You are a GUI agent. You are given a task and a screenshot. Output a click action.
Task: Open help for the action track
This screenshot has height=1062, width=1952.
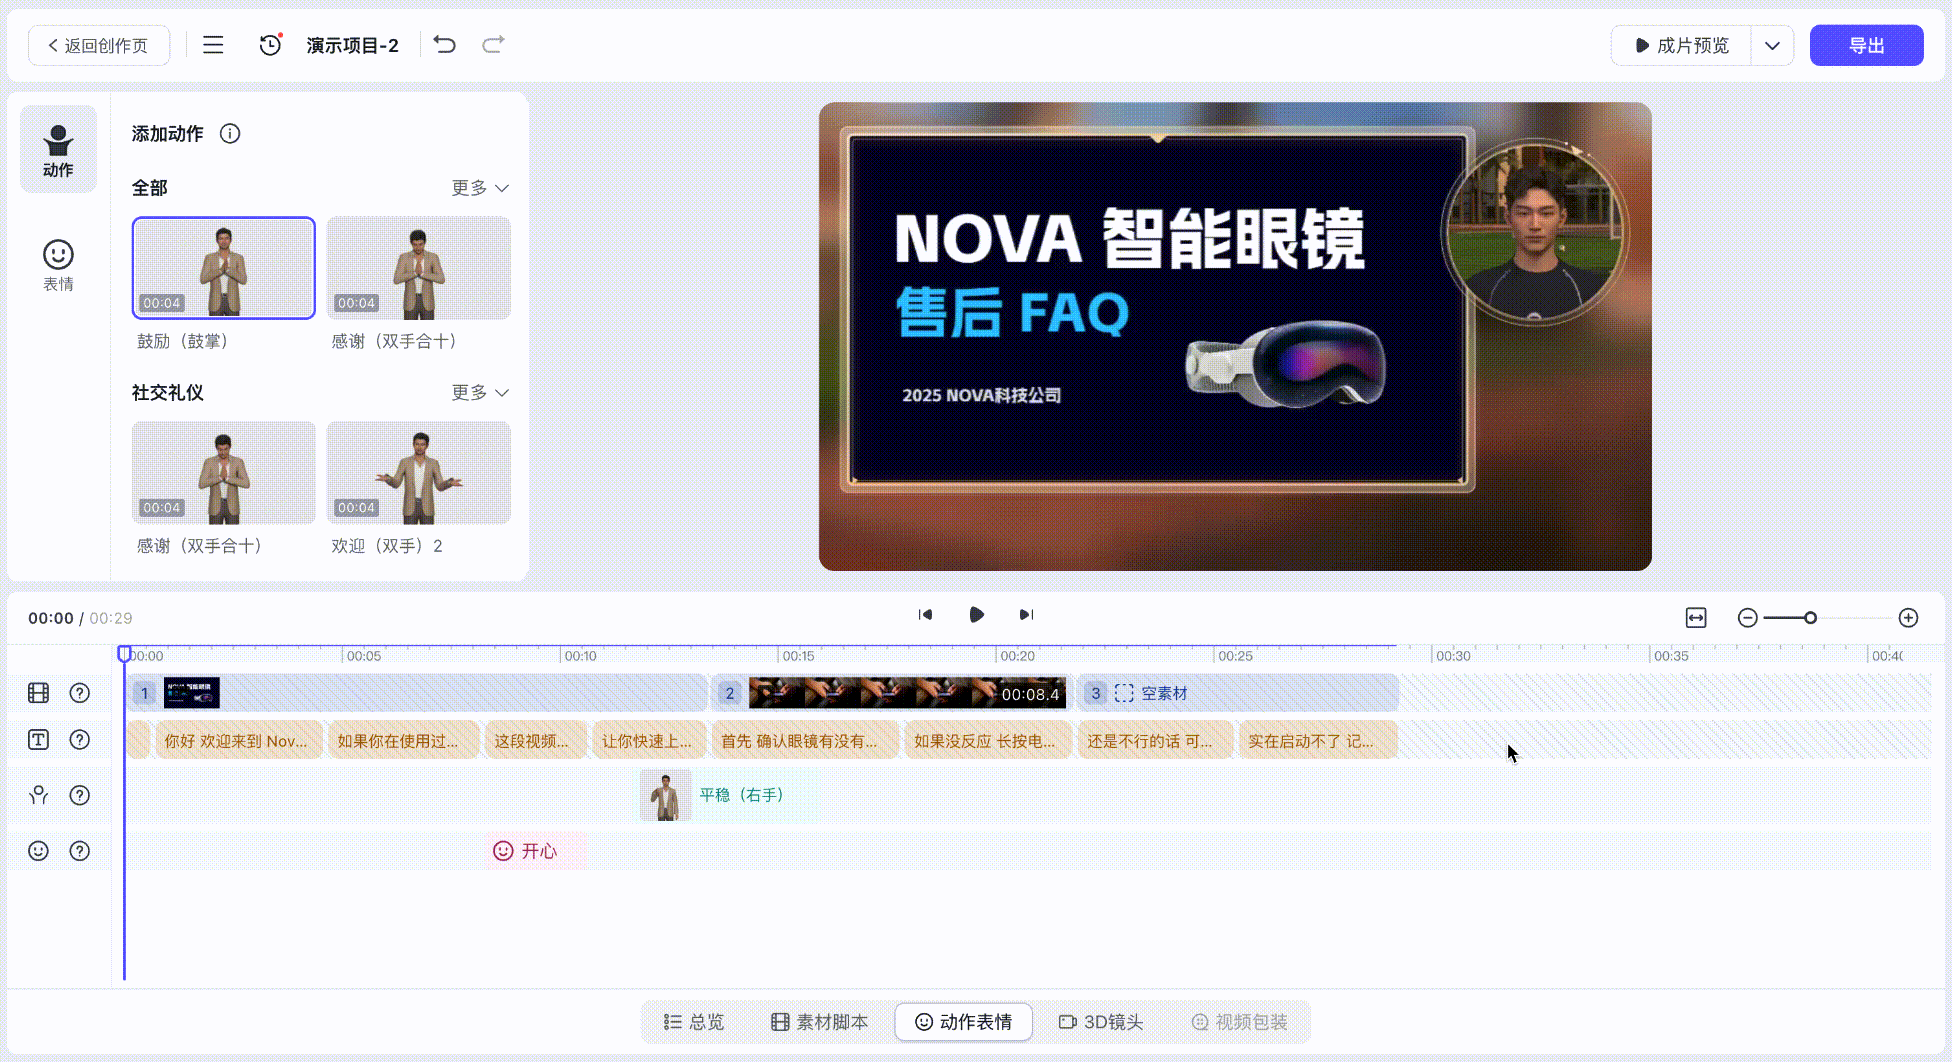pos(80,795)
